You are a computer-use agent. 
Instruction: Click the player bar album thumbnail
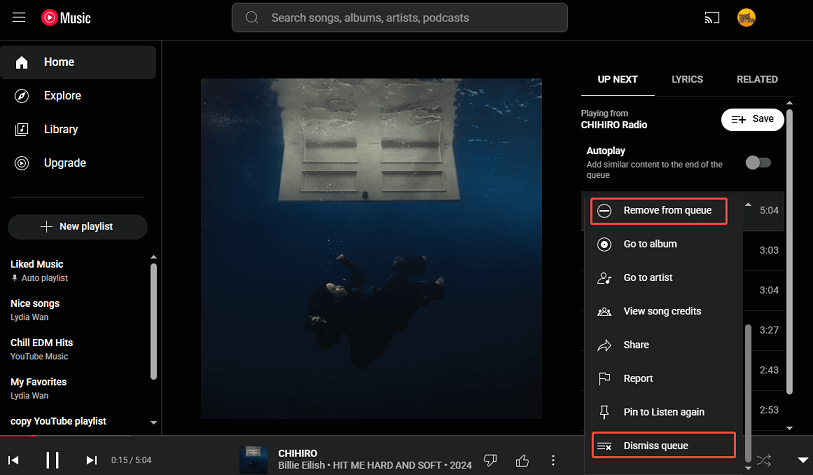click(253, 459)
